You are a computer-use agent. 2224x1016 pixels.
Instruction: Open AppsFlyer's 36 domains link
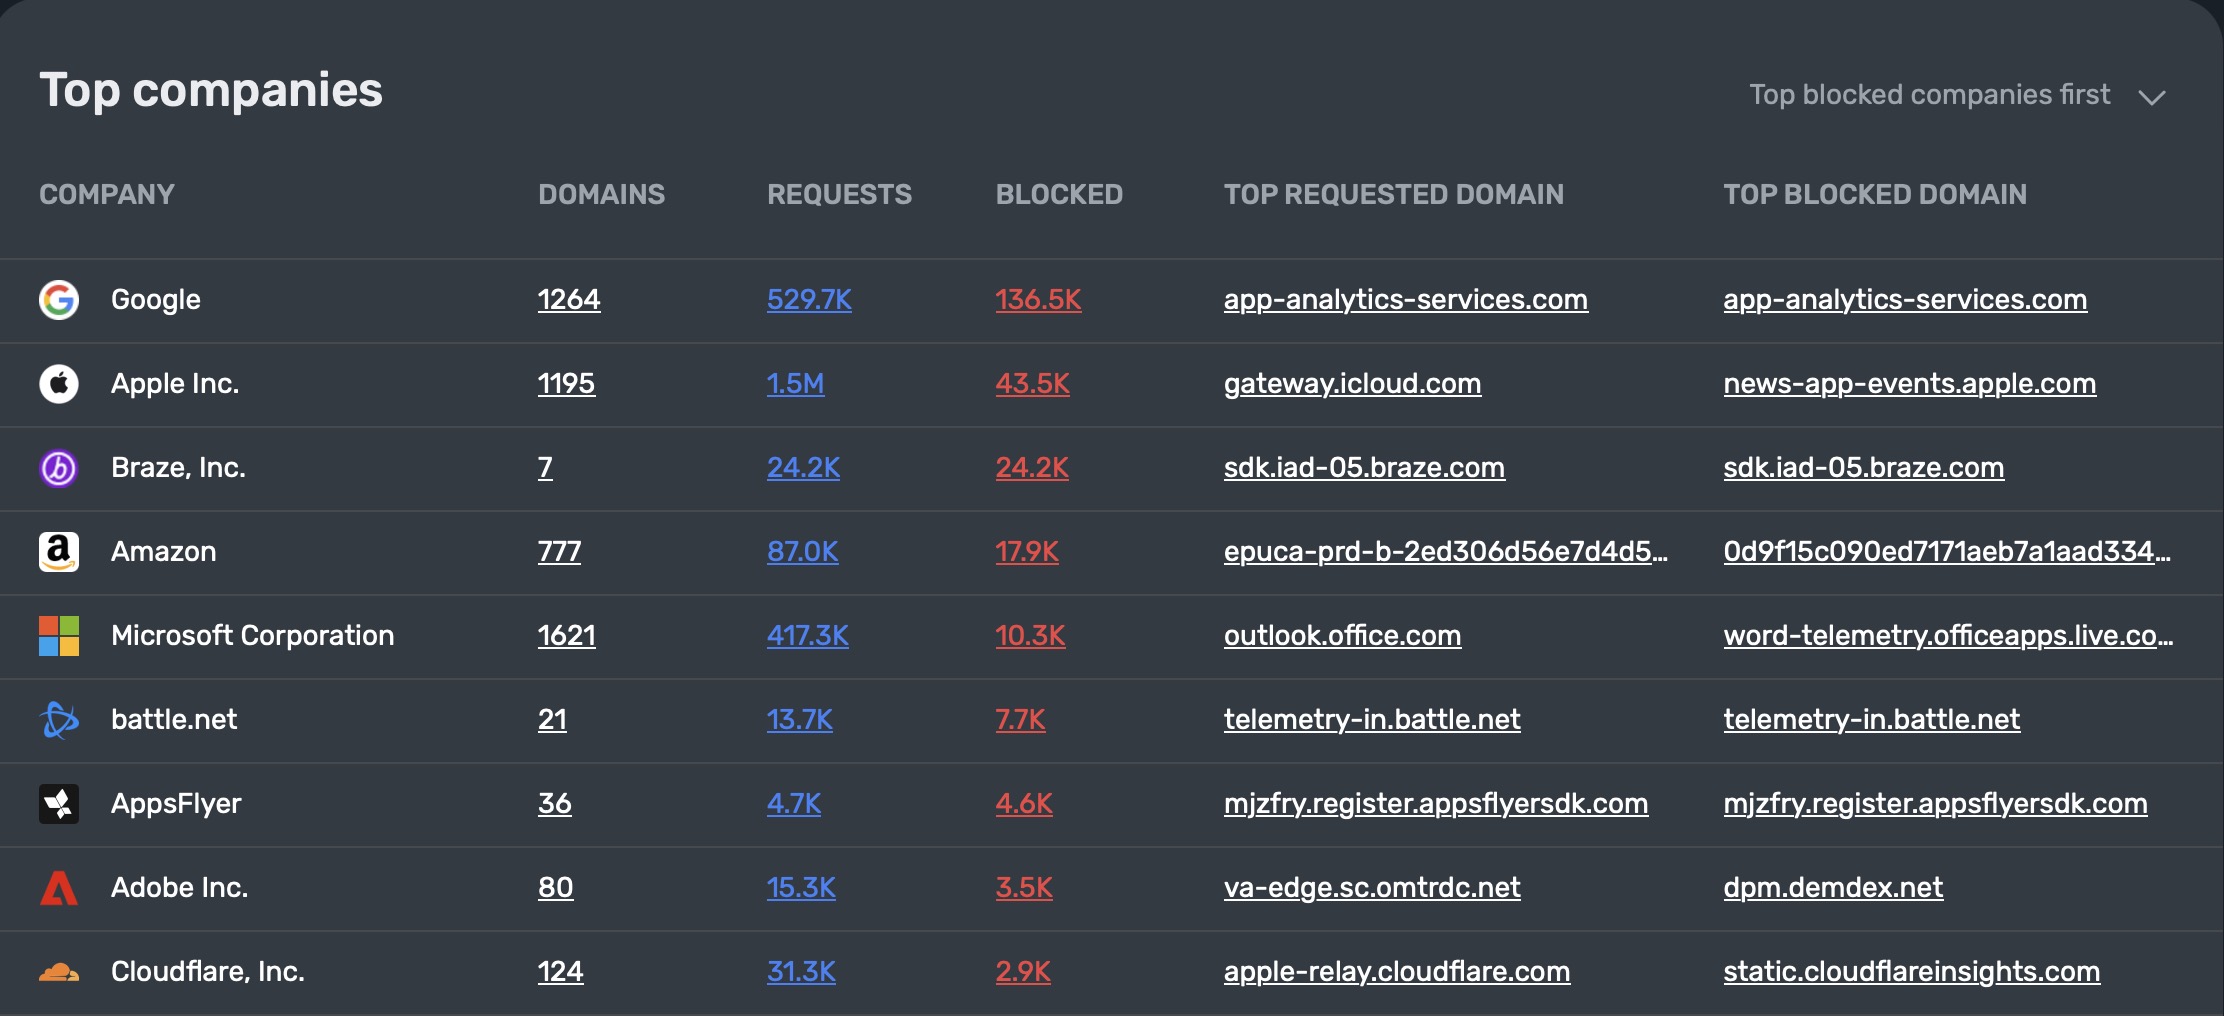(x=555, y=804)
